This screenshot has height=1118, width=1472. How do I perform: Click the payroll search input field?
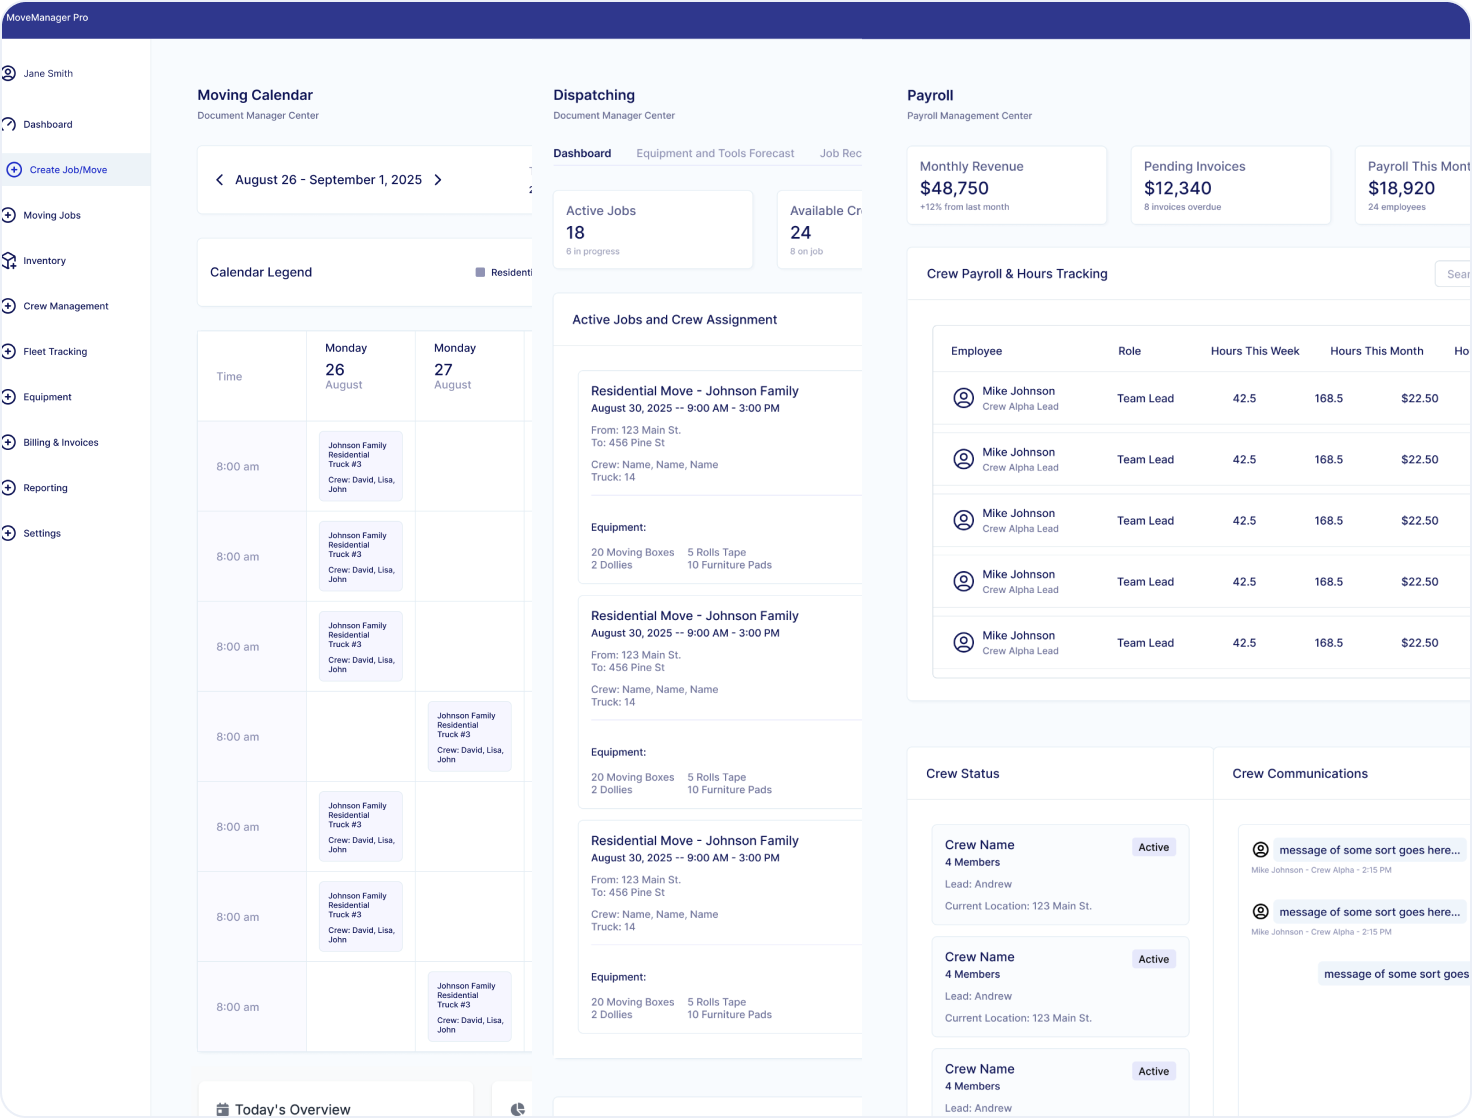pyautogui.click(x=1455, y=274)
